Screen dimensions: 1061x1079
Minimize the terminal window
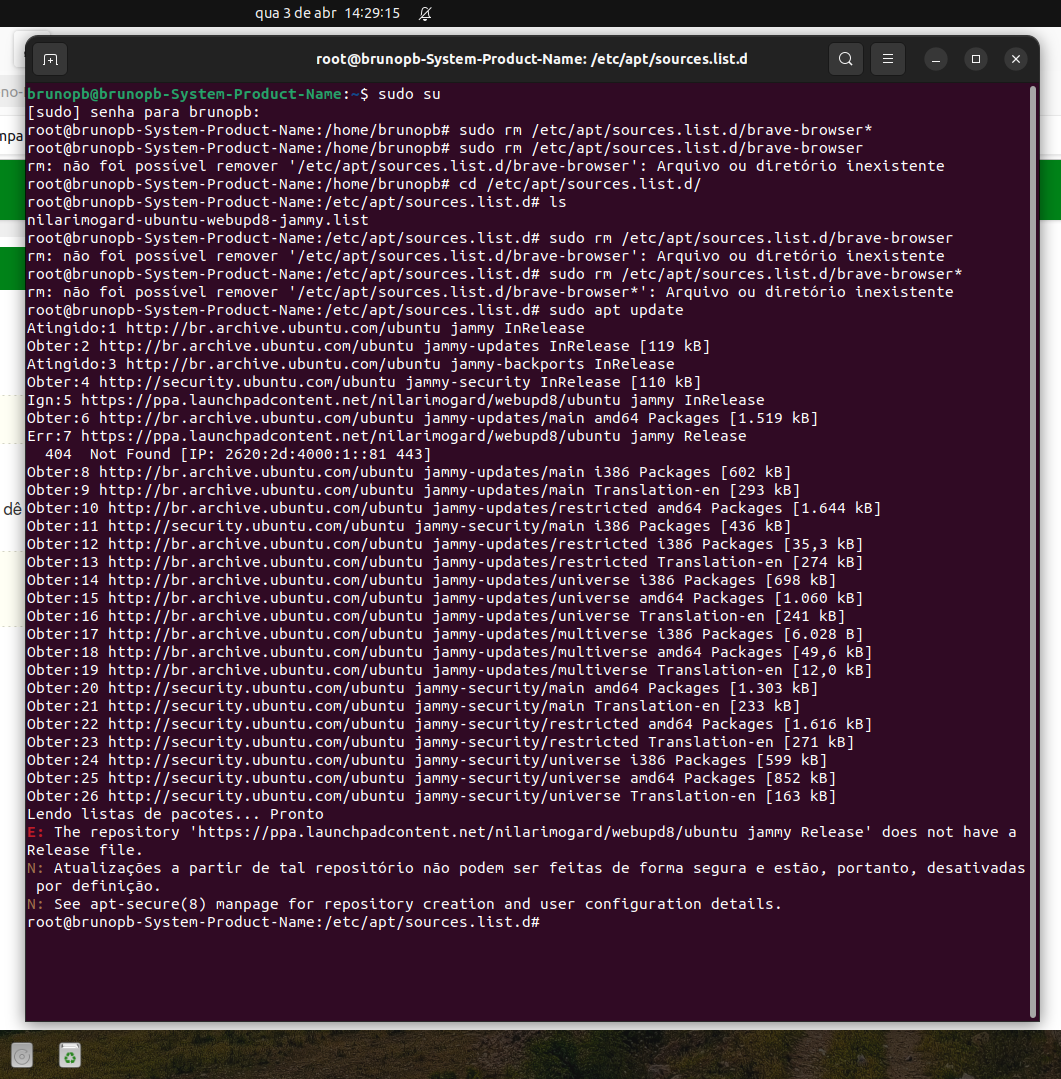click(x=936, y=60)
